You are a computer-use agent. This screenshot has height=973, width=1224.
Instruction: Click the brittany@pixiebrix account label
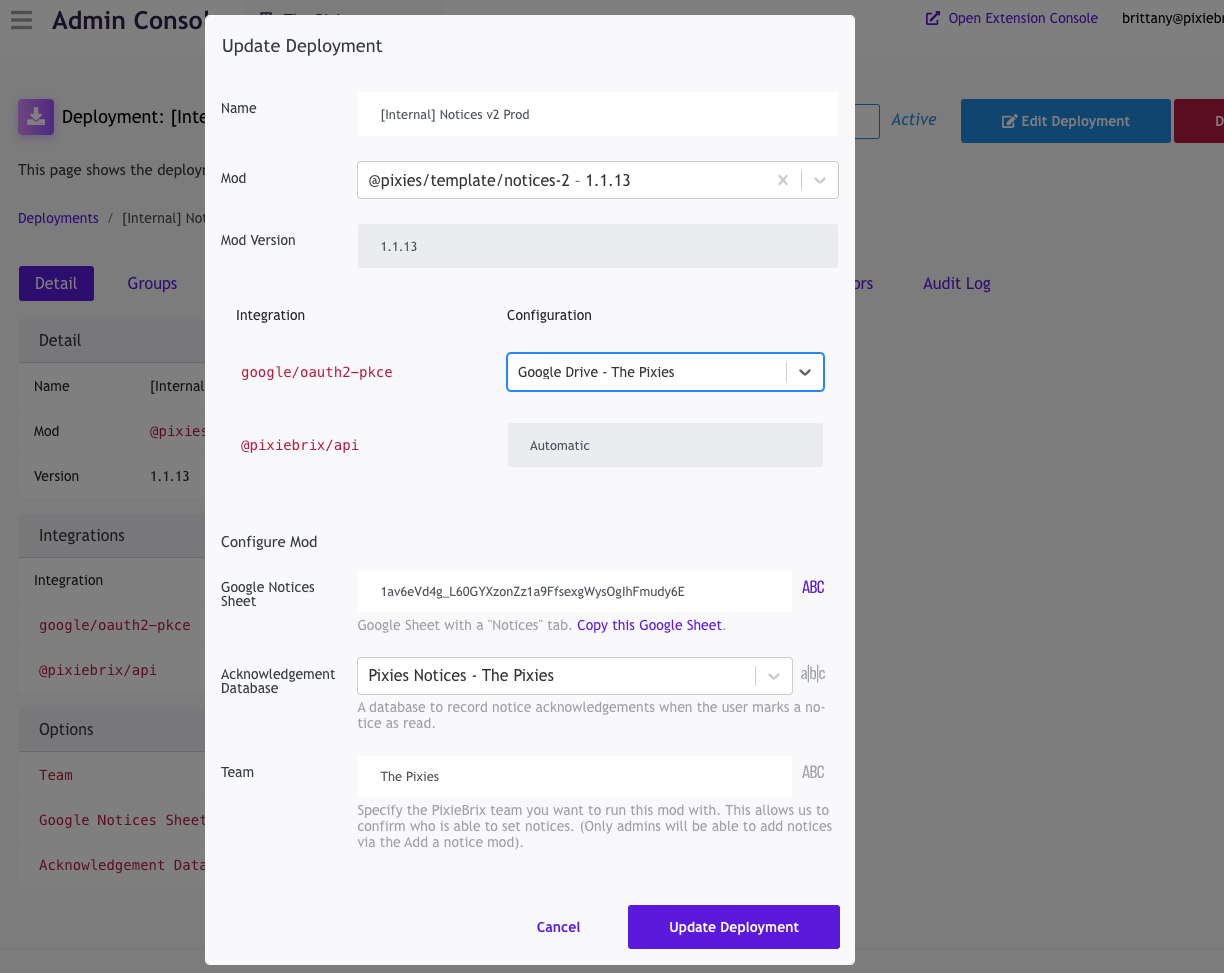(1172, 18)
